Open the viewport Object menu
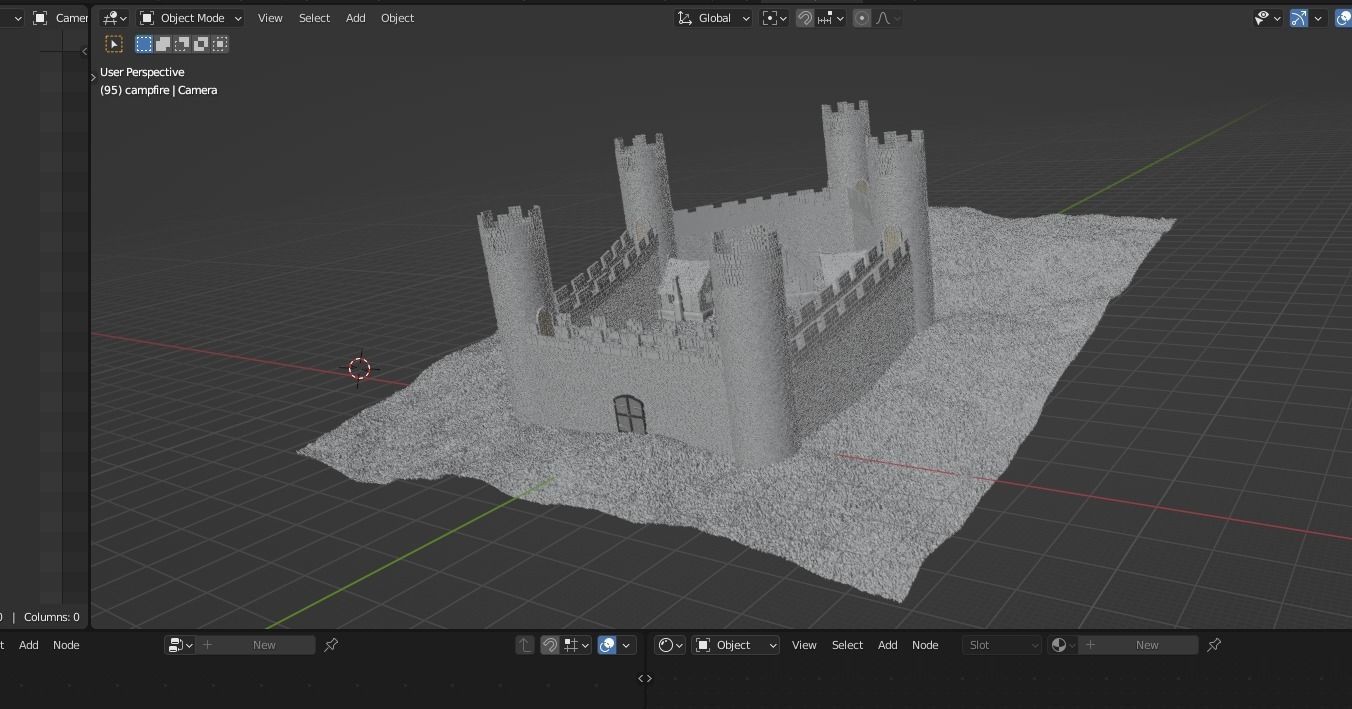Screen dimensions: 1352x709 [397, 18]
